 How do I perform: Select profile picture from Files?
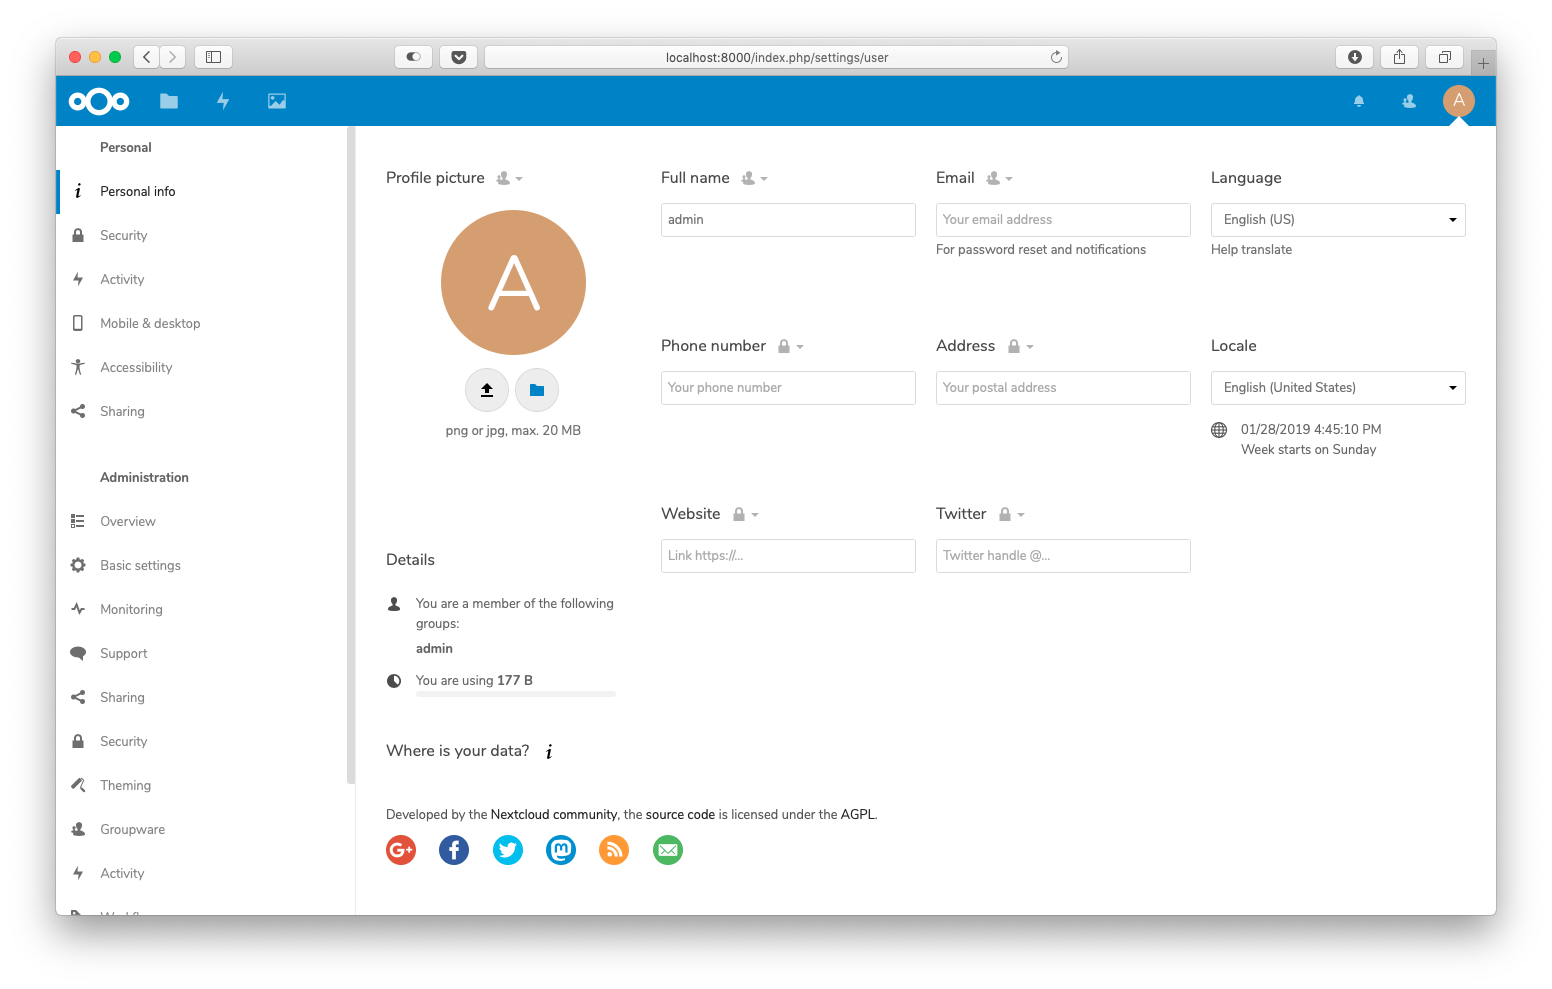click(537, 390)
